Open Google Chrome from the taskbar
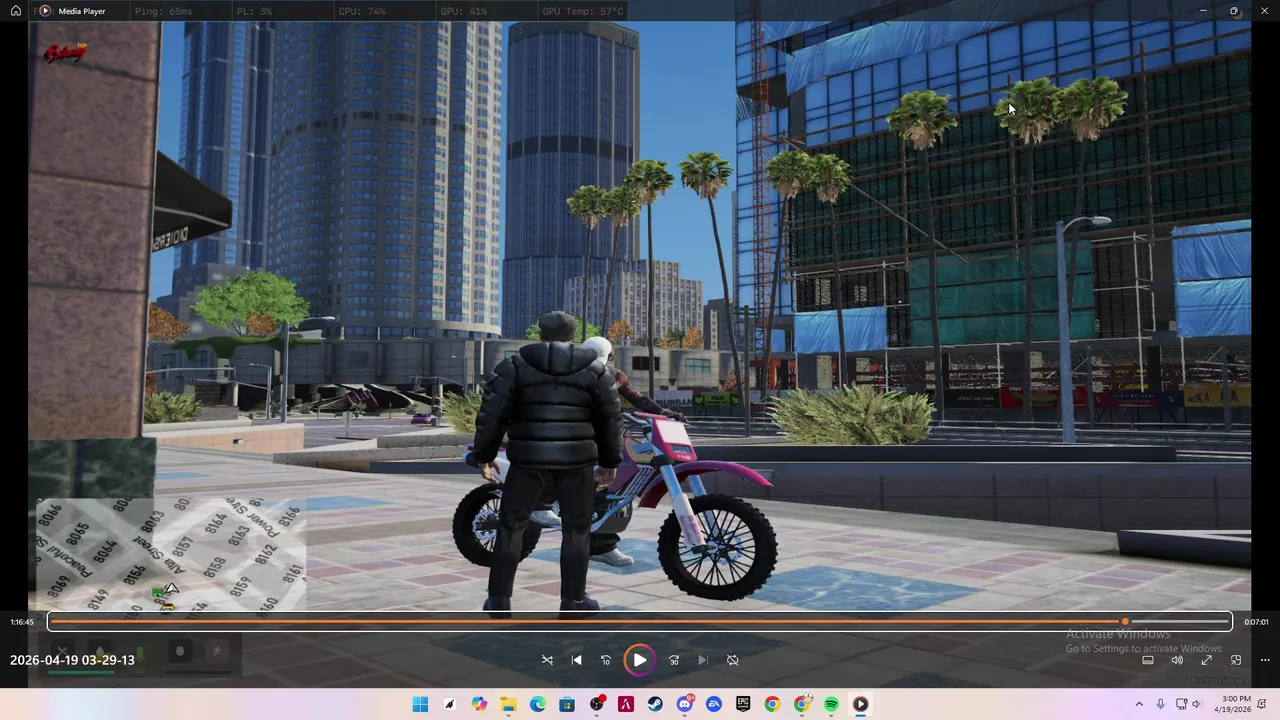This screenshot has height=720, width=1280. (x=772, y=704)
